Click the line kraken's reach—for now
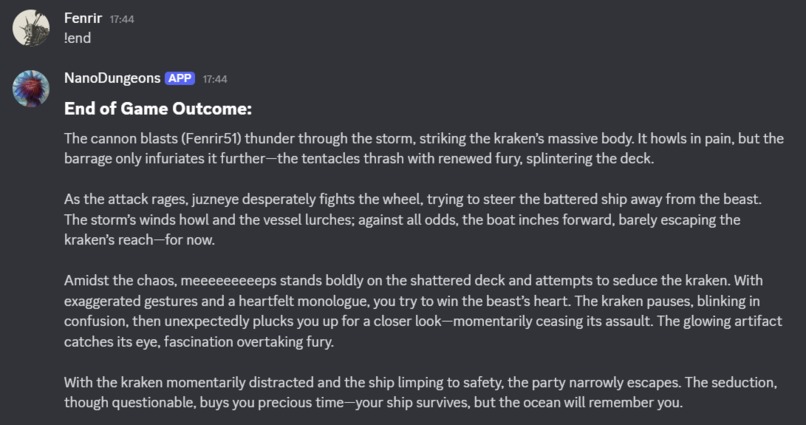The image size is (806, 425). point(139,240)
